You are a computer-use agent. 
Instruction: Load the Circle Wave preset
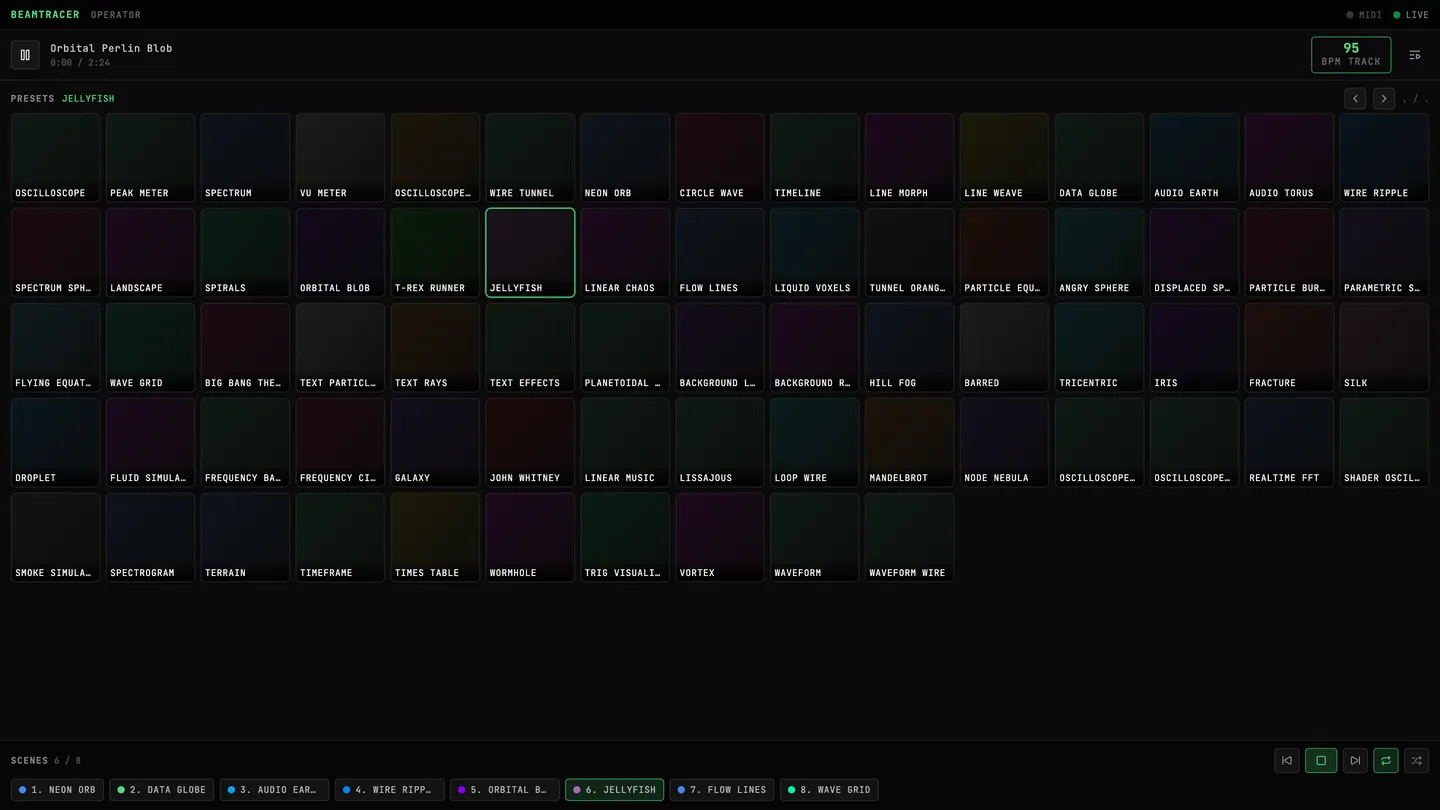[x=720, y=158]
